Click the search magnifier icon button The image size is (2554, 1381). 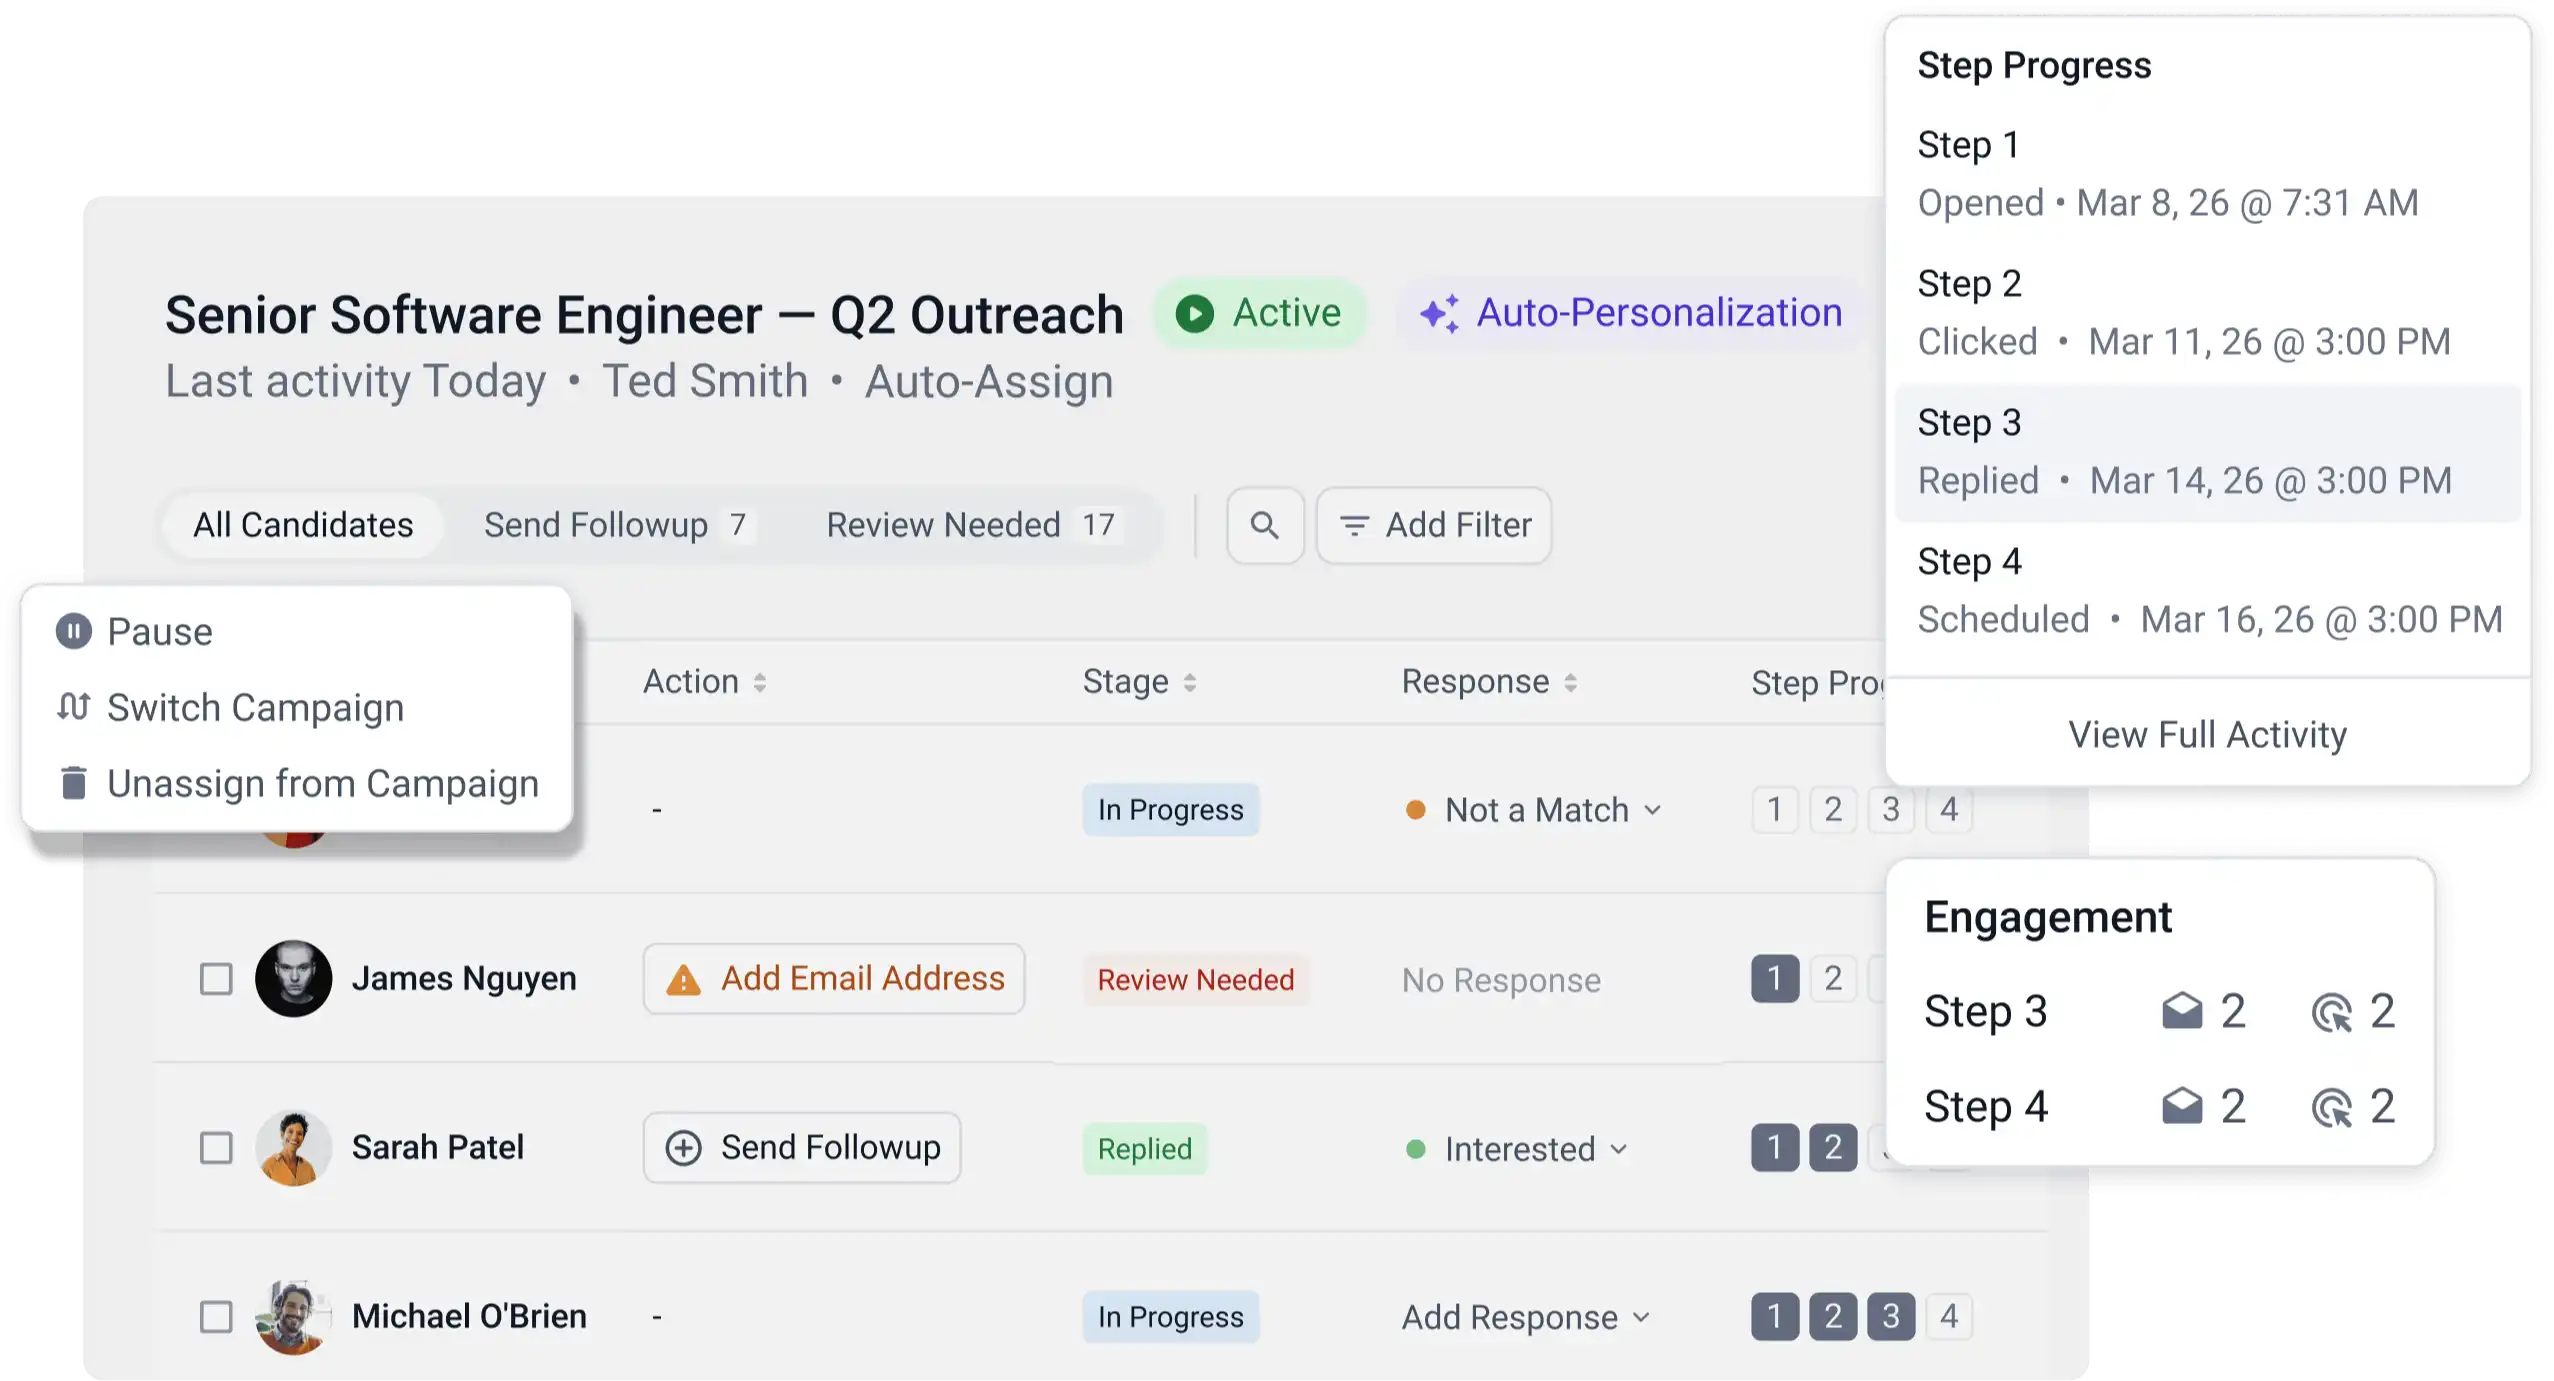click(x=1265, y=525)
